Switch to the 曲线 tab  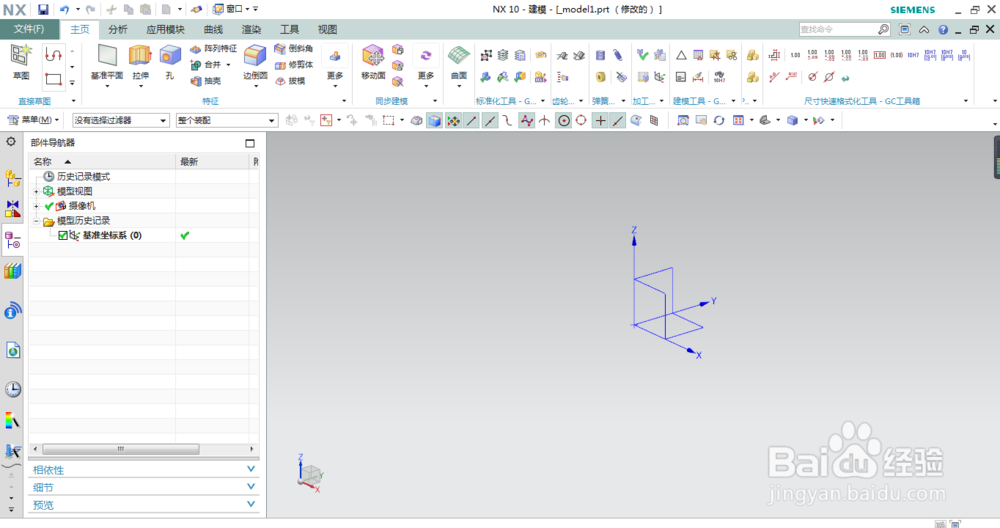213,29
